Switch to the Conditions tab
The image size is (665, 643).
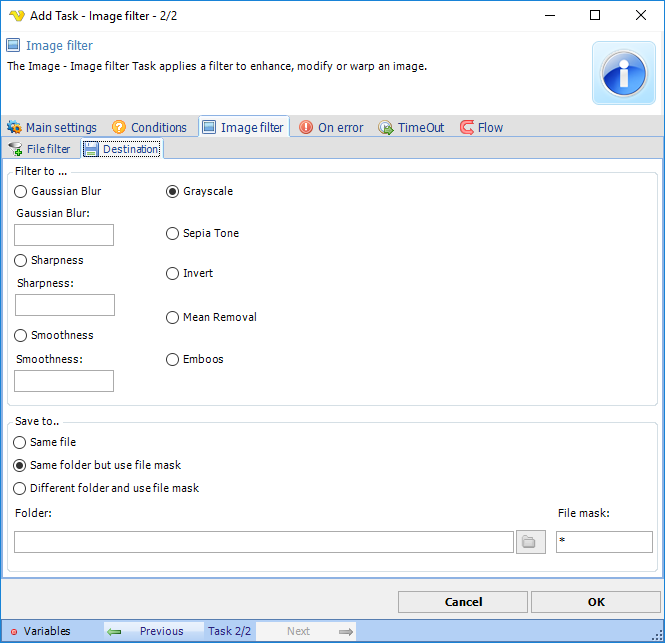[149, 127]
